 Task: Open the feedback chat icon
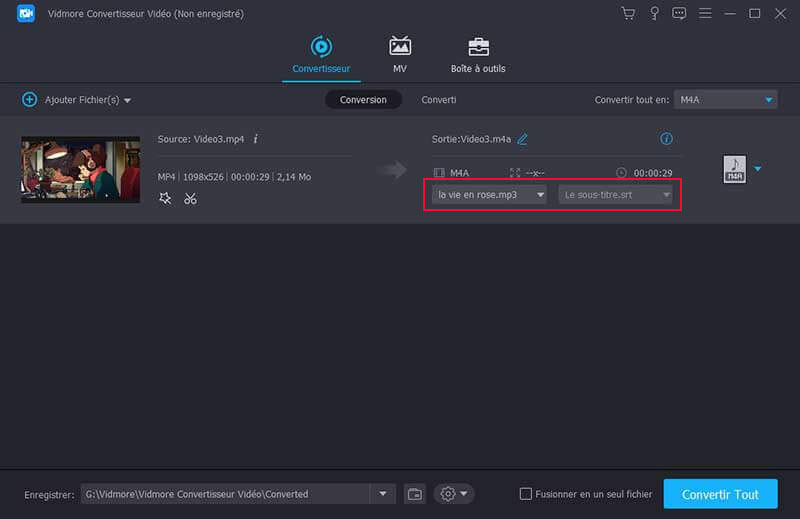679,14
